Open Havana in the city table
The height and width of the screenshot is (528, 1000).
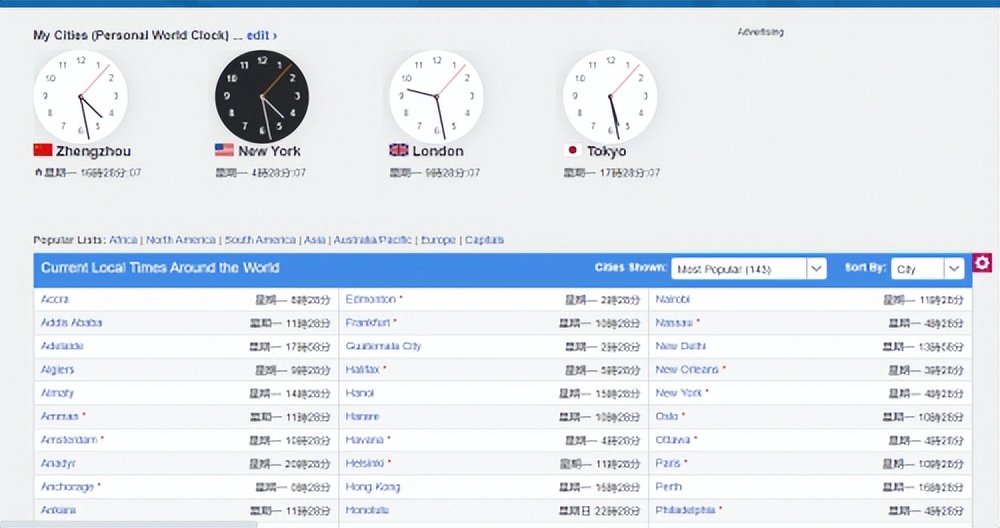364,440
